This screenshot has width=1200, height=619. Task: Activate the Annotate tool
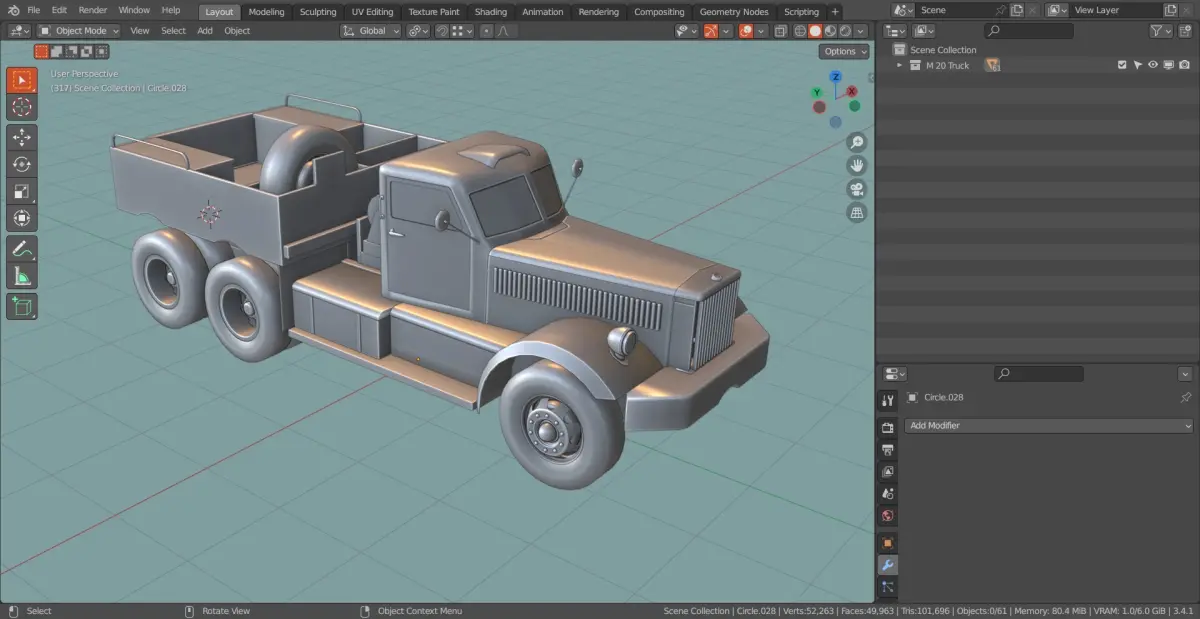pos(22,248)
